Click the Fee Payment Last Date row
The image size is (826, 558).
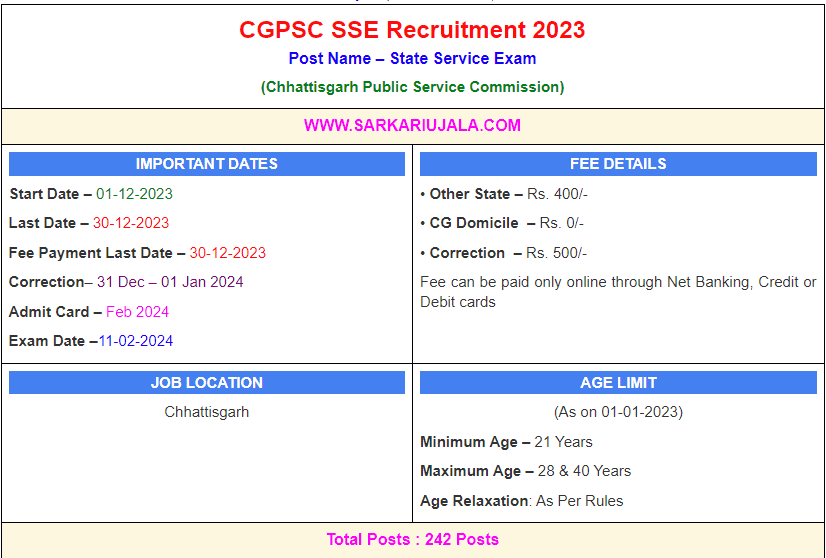click(x=137, y=253)
